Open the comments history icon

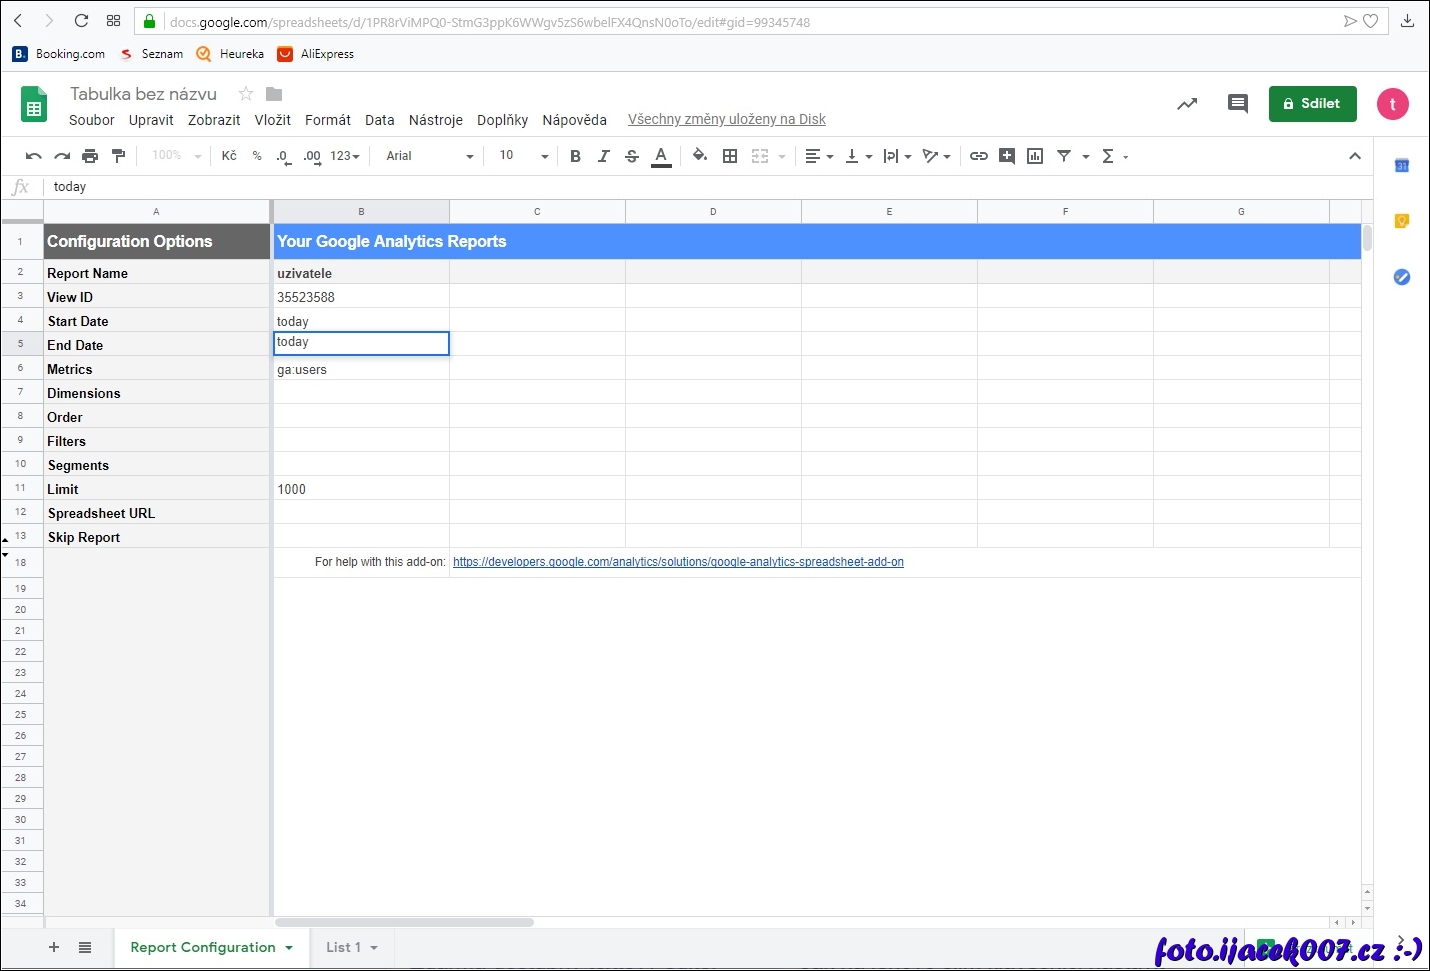[1237, 104]
